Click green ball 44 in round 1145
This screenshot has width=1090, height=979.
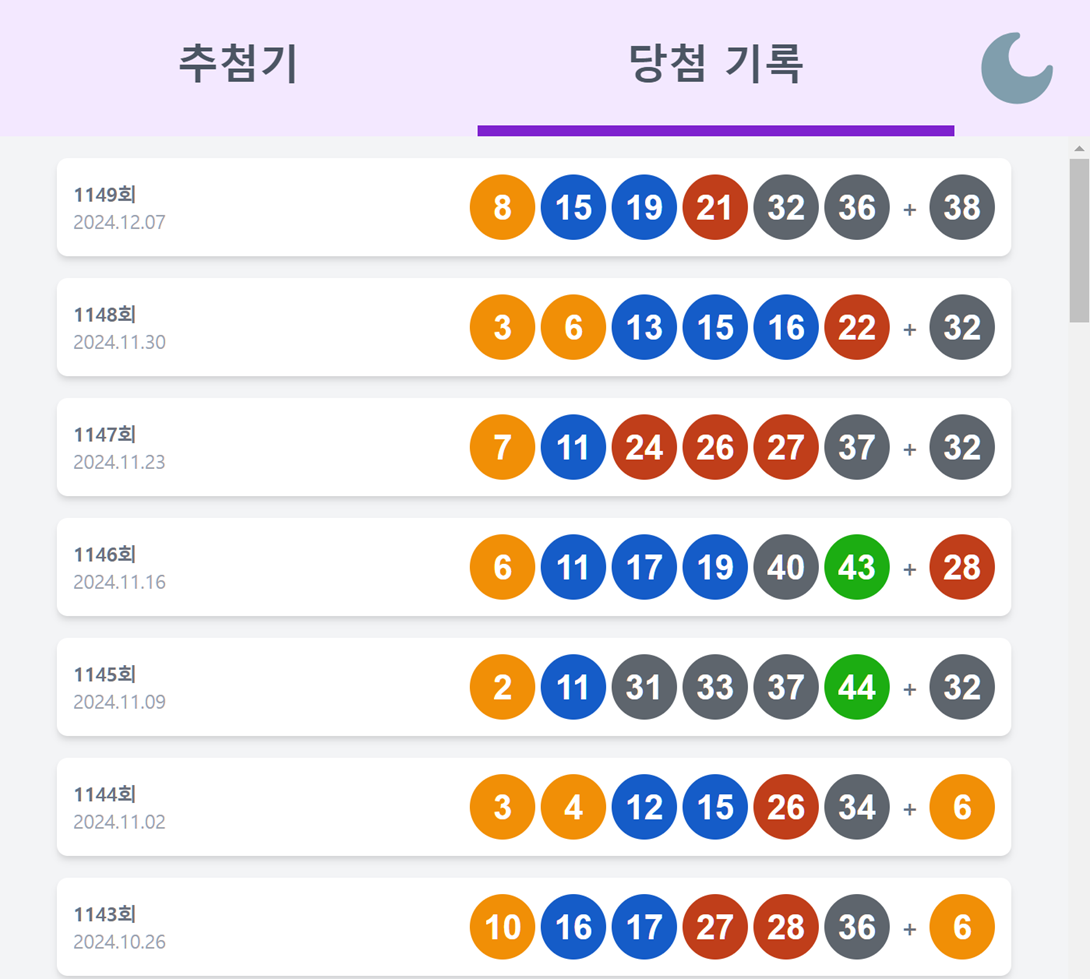856,687
